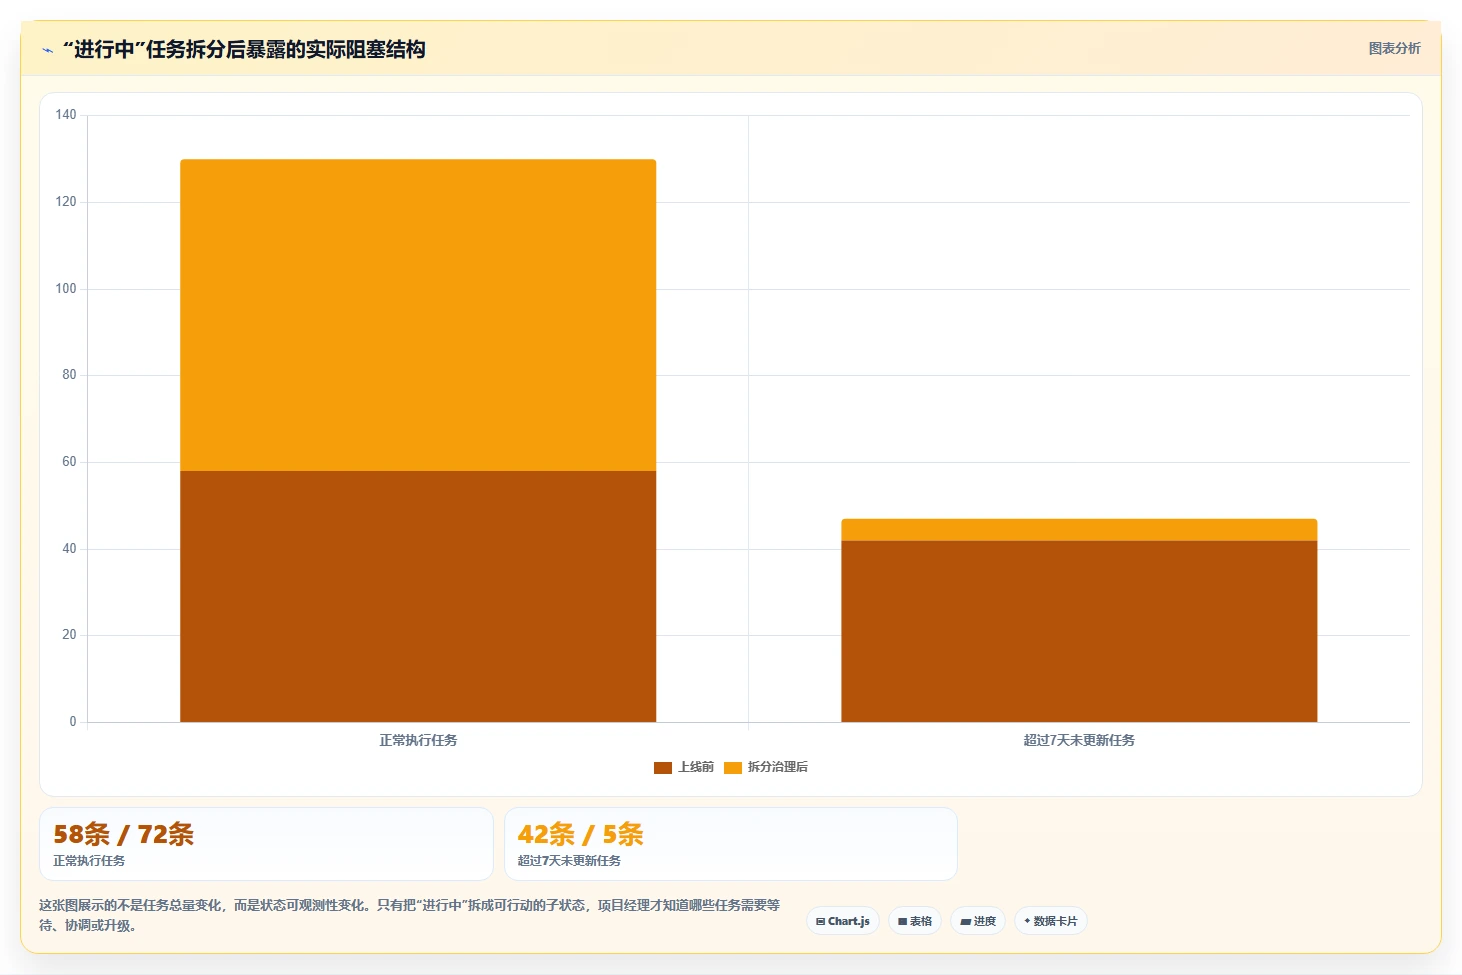This screenshot has width=1462, height=975.
Task: Click the dark orange 上线前 segment of 正常执行任务 bar
Action: (x=418, y=596)
